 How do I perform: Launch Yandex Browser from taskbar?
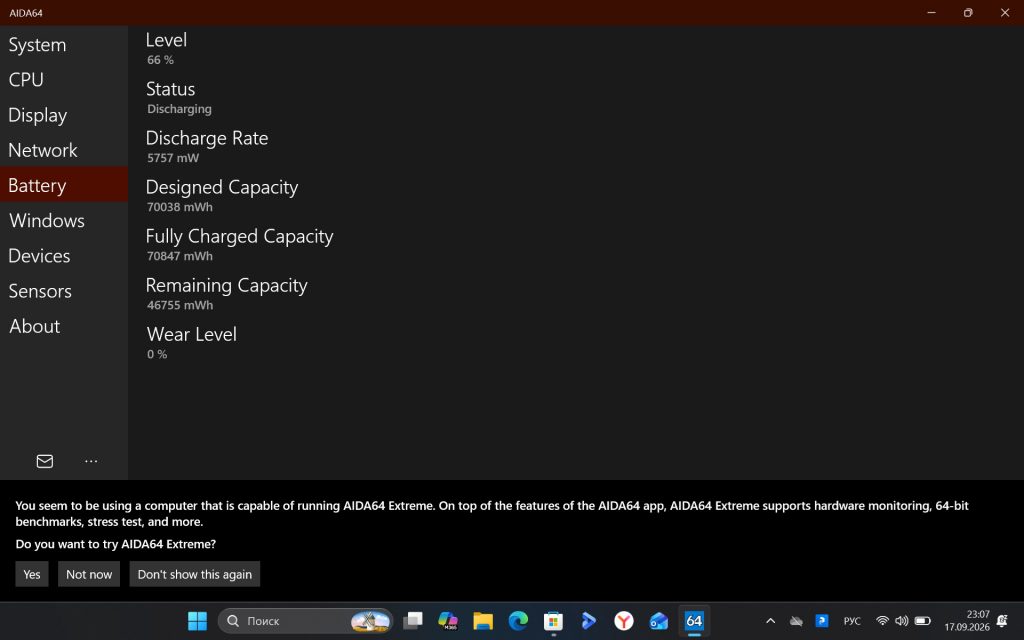click(x=624, y=620)
